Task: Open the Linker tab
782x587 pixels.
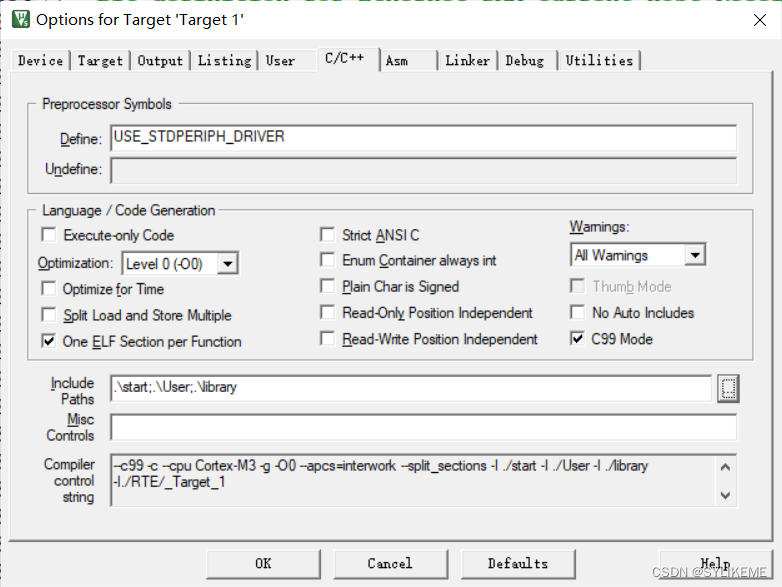Action: [x=467, y=61]
